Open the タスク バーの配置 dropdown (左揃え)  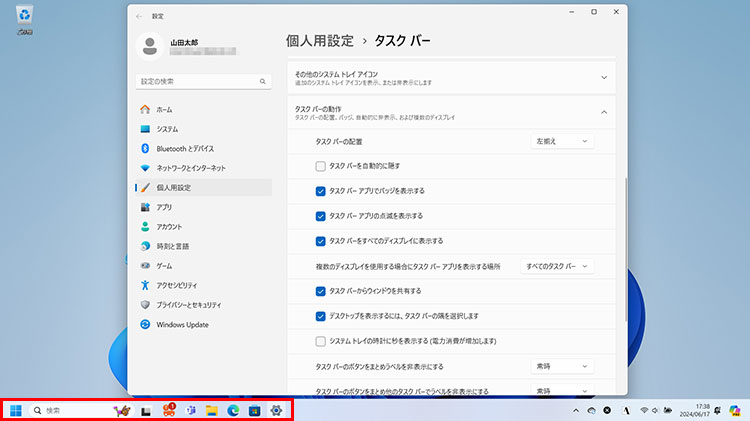[563, 142]
